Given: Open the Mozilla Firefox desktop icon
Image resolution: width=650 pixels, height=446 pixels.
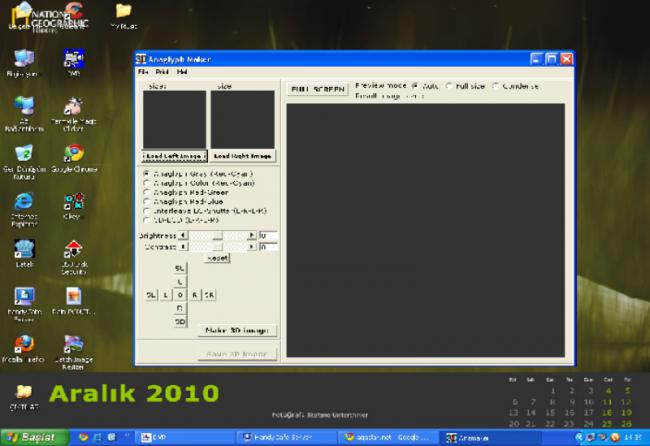Looking at the screenshot, I should pyautogui.click(x=24, y=344).
